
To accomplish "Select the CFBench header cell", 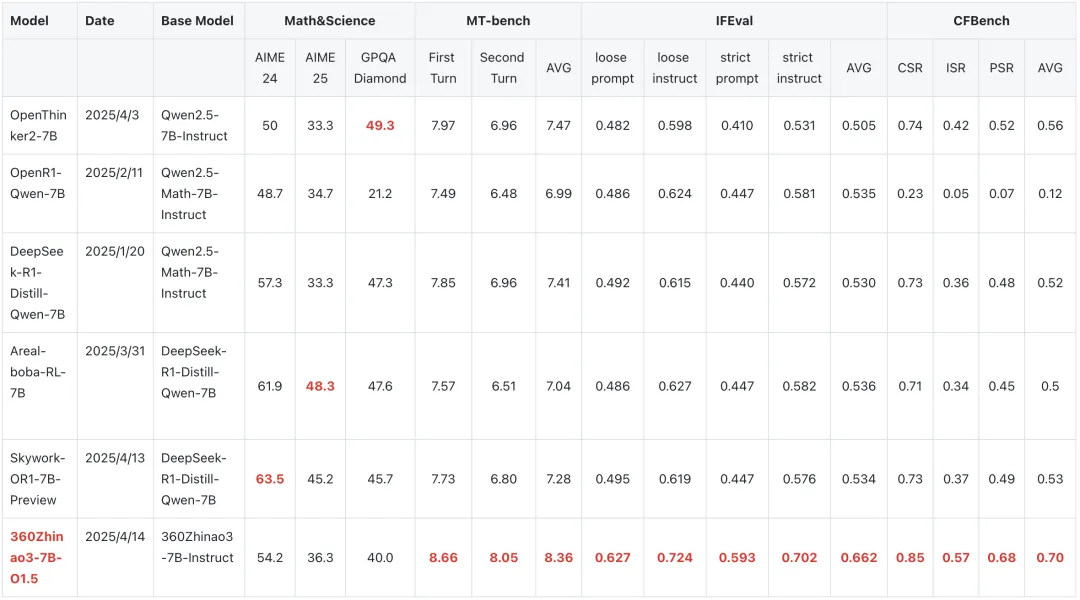I will 981,20.
